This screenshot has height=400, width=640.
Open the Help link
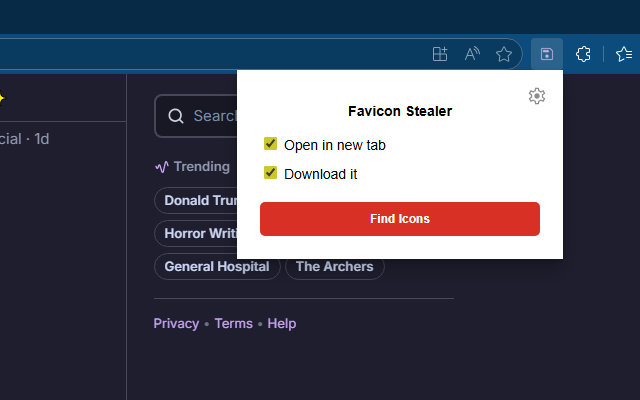click(282, 323)
